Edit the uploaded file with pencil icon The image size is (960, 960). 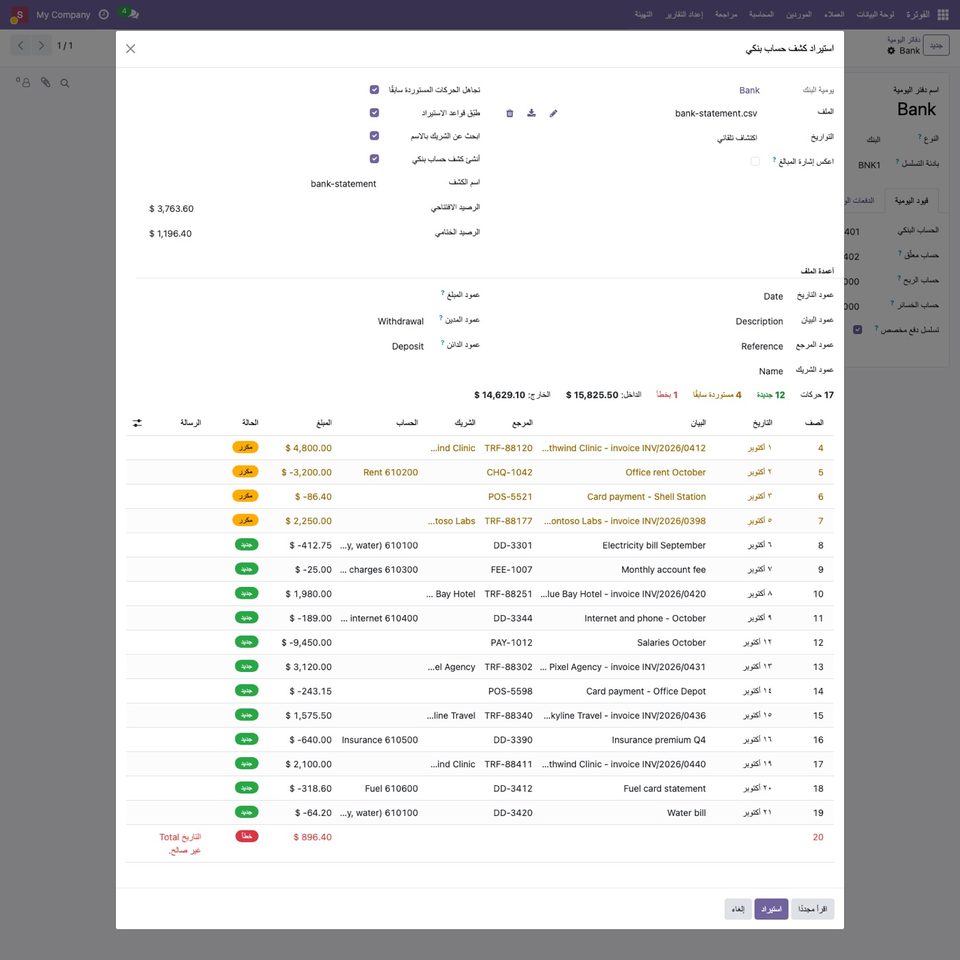point(553,113)
